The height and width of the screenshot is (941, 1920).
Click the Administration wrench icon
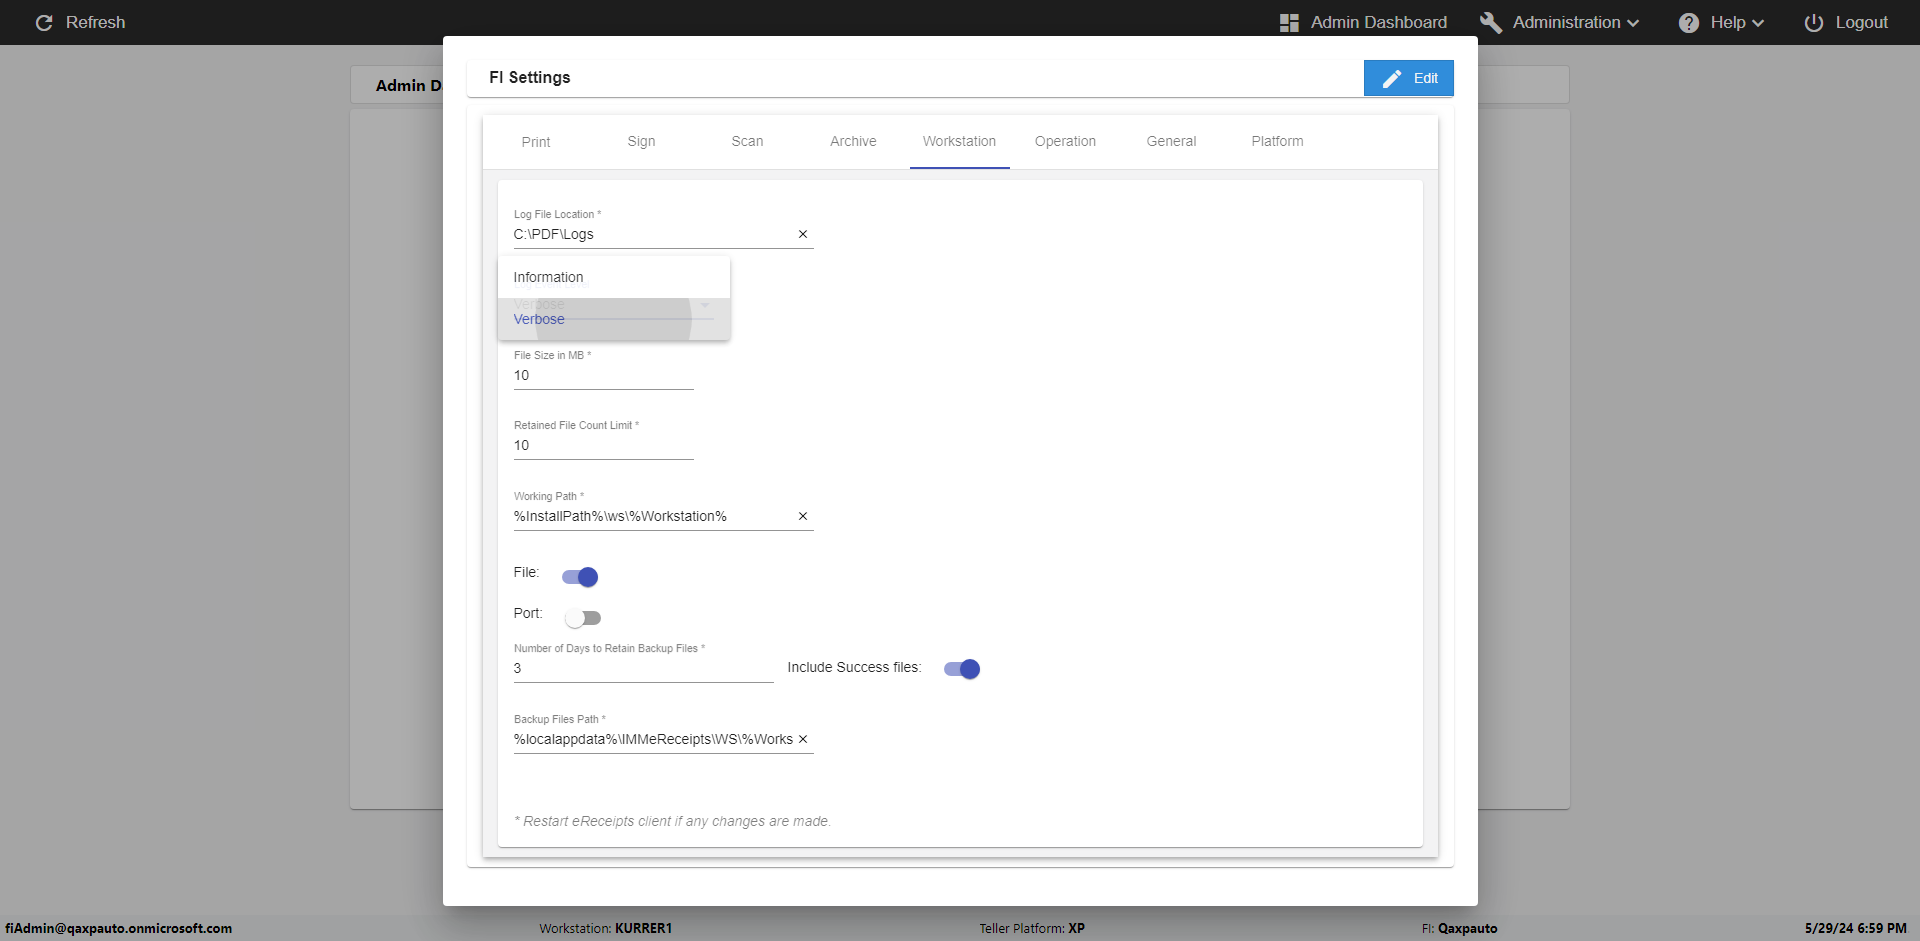click(x=1491, y=23)
